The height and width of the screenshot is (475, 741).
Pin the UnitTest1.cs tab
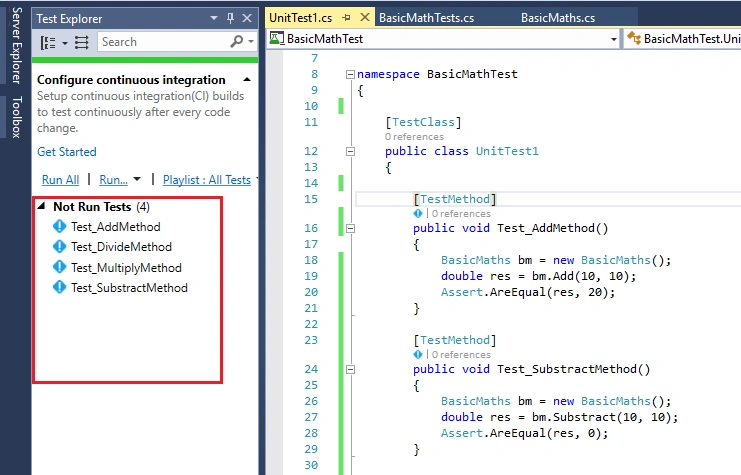(x=346, y=18)
